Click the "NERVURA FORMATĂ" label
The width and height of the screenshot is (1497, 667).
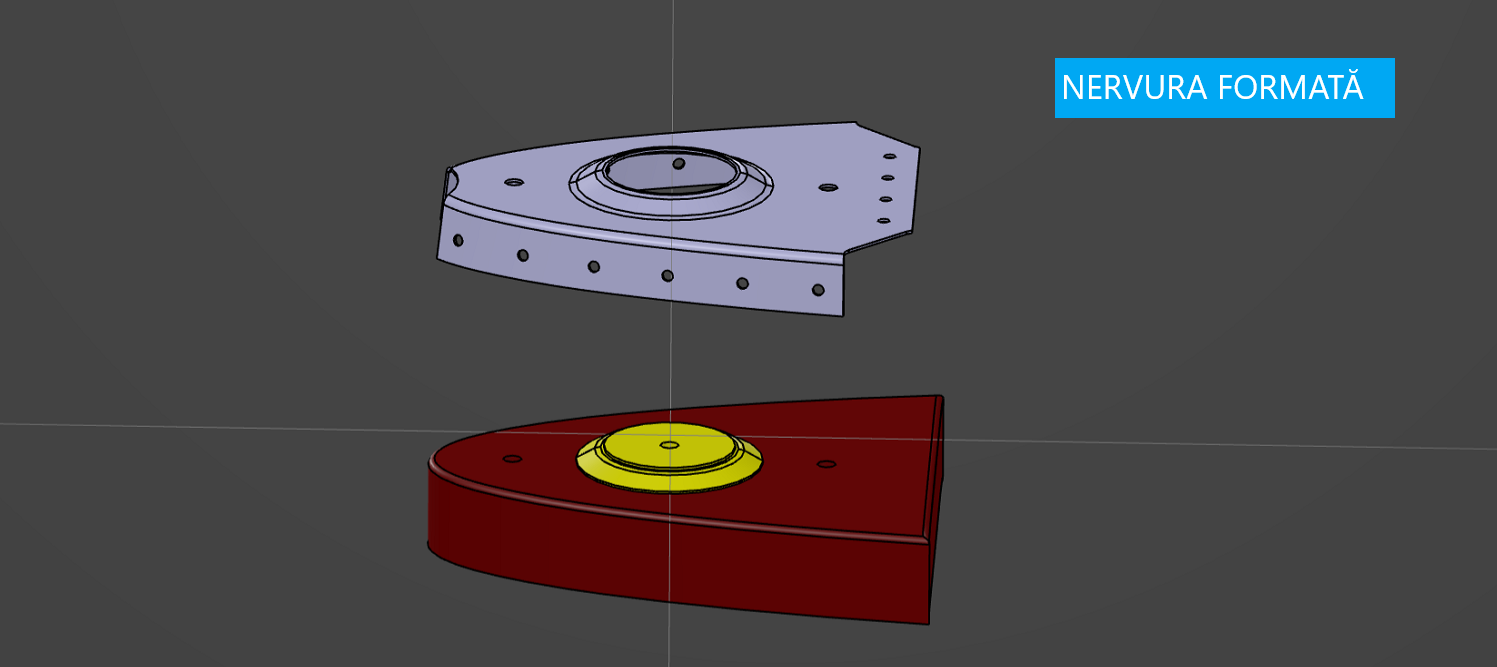(1224, 88)
